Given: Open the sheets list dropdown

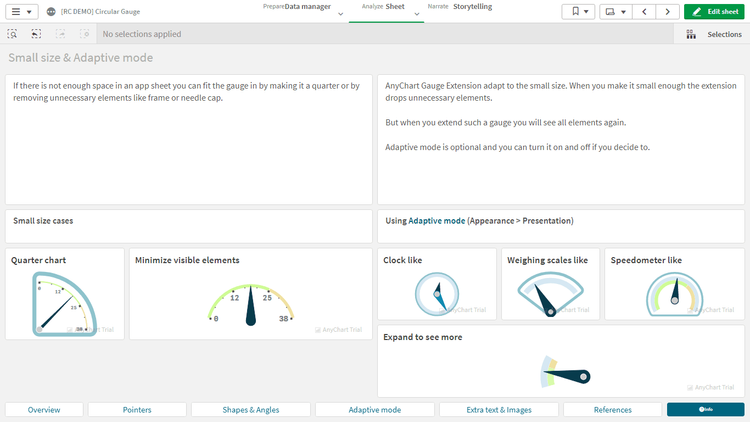Looking at the screenshot, I should pyautogui.click(x=616, y=12).
